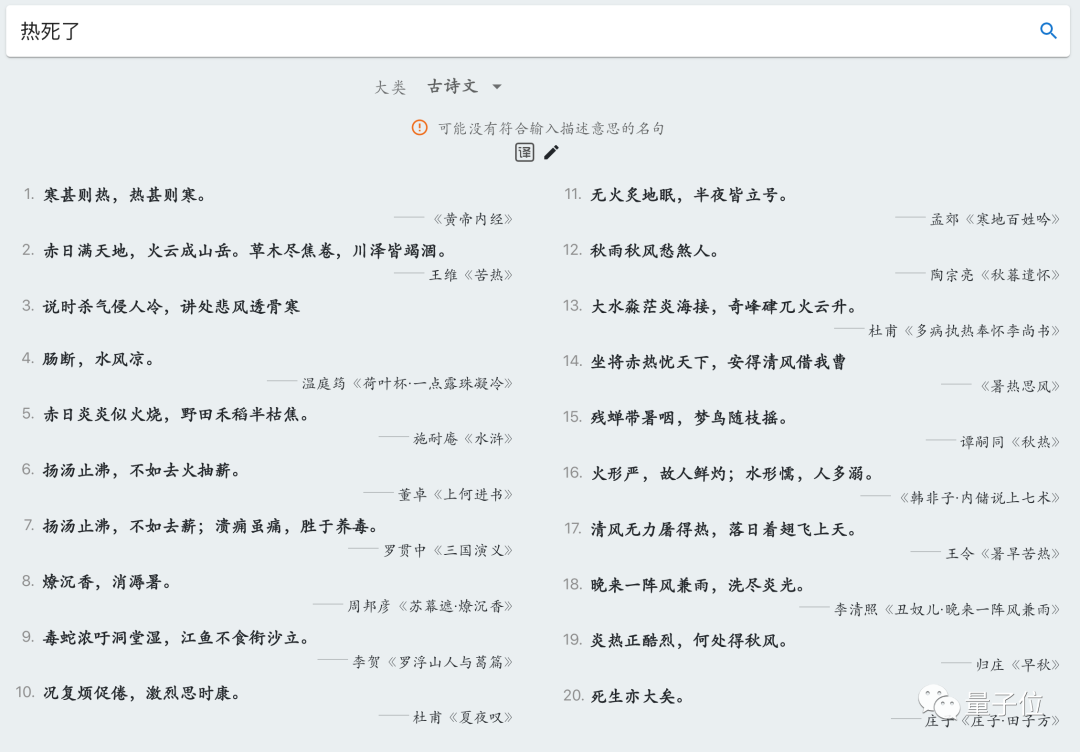This screenshot has height=752, width=1080.
Task: Open source 温庭筠《荷叶杯·一点露珠凝冷》
Action: point(407,384)
